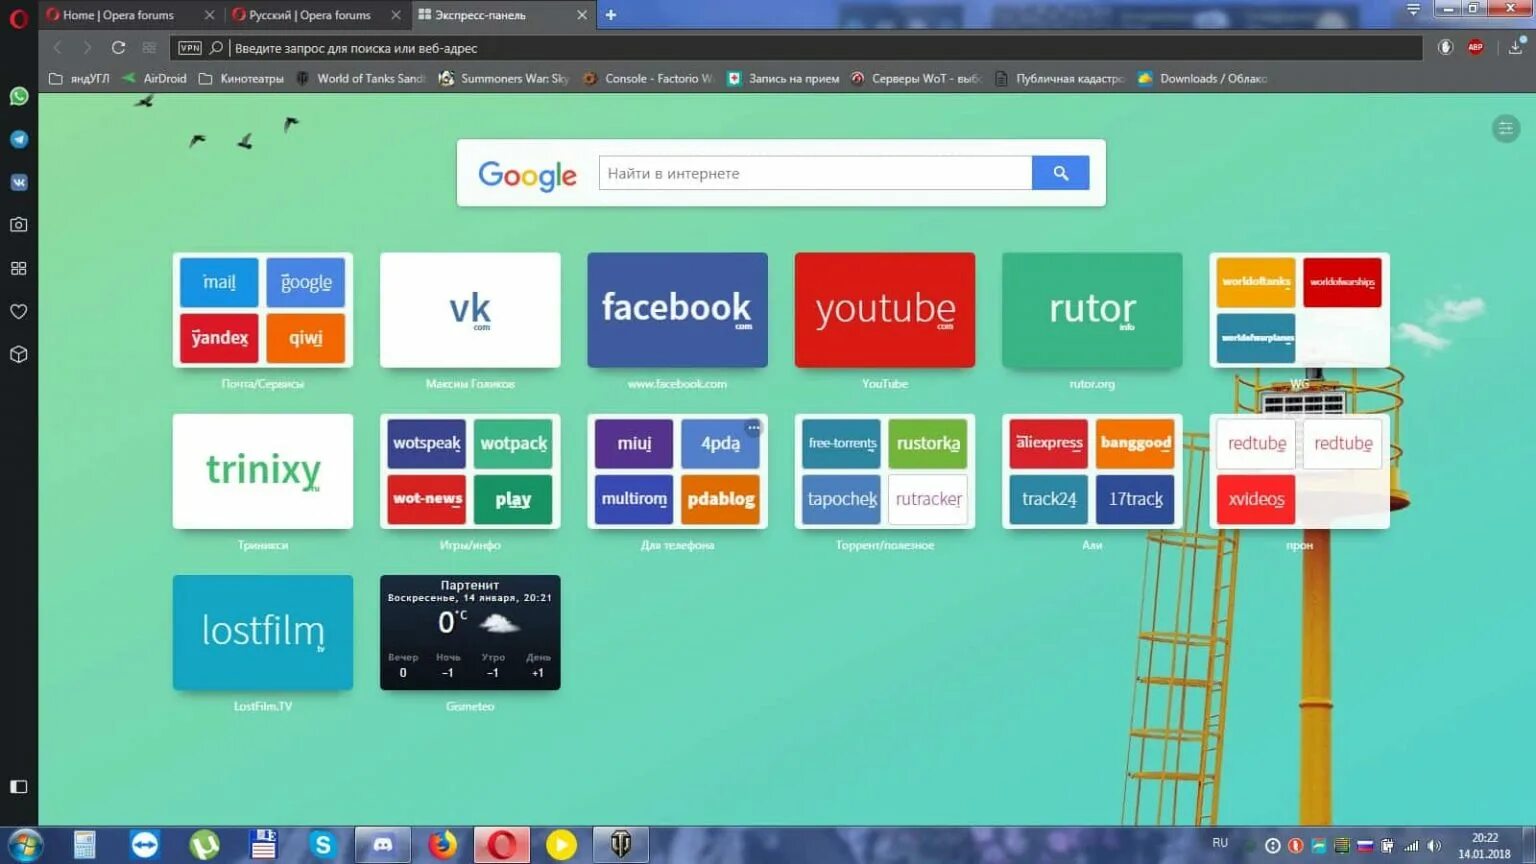1536x864 pixels.
Task: Open the WG folder worldoftanks tile
Action: pyautogui.click(x=1256, y=282)
